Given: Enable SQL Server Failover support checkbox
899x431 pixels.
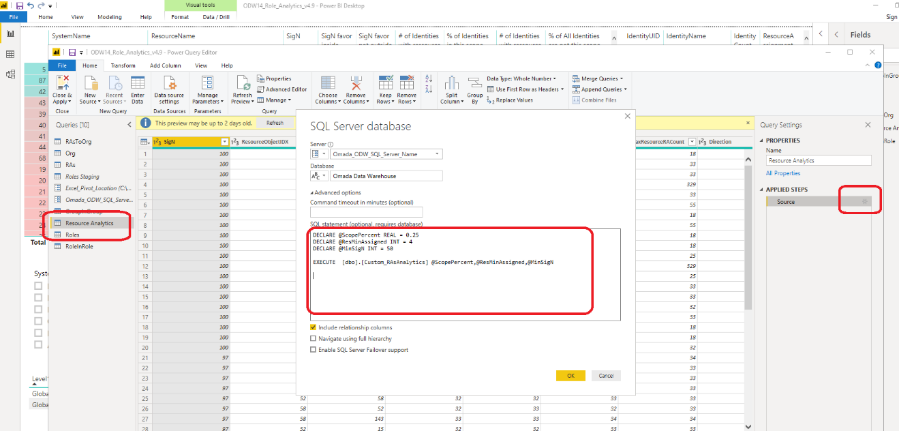Looking at the screenshot, I should click(313, 350).
